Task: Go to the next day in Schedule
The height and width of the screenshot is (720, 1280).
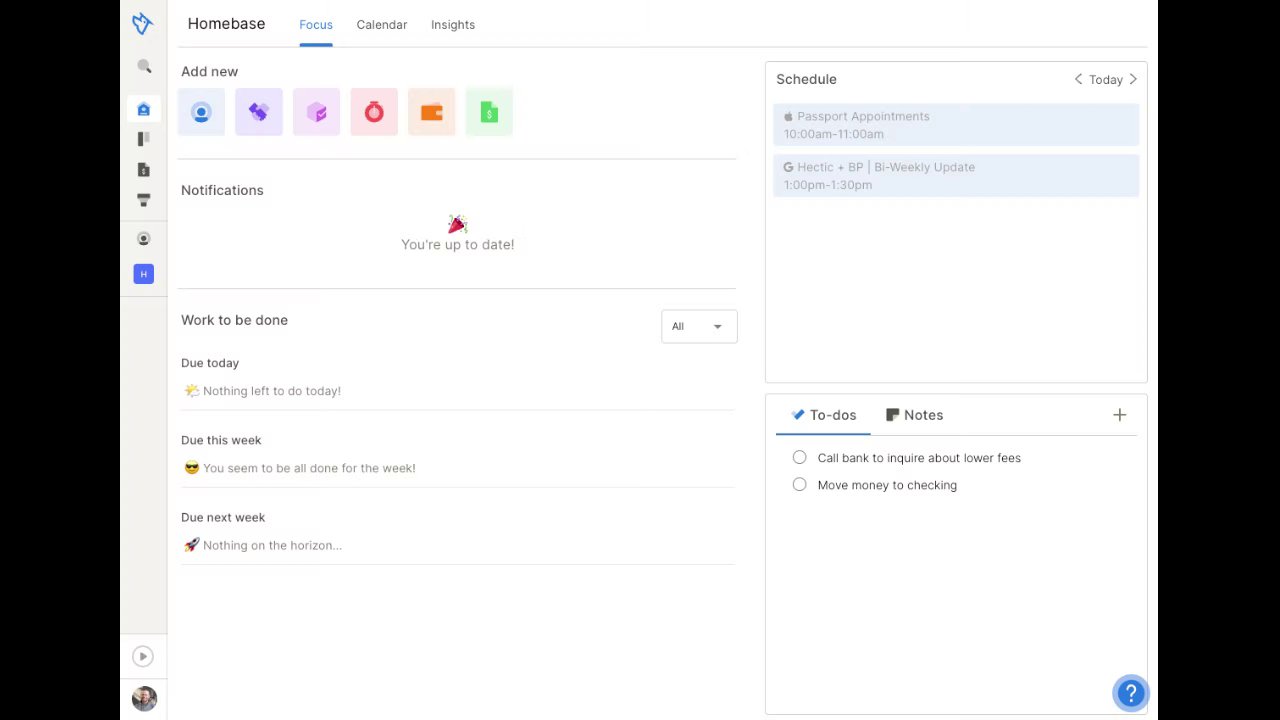Action: point(1133,79)
